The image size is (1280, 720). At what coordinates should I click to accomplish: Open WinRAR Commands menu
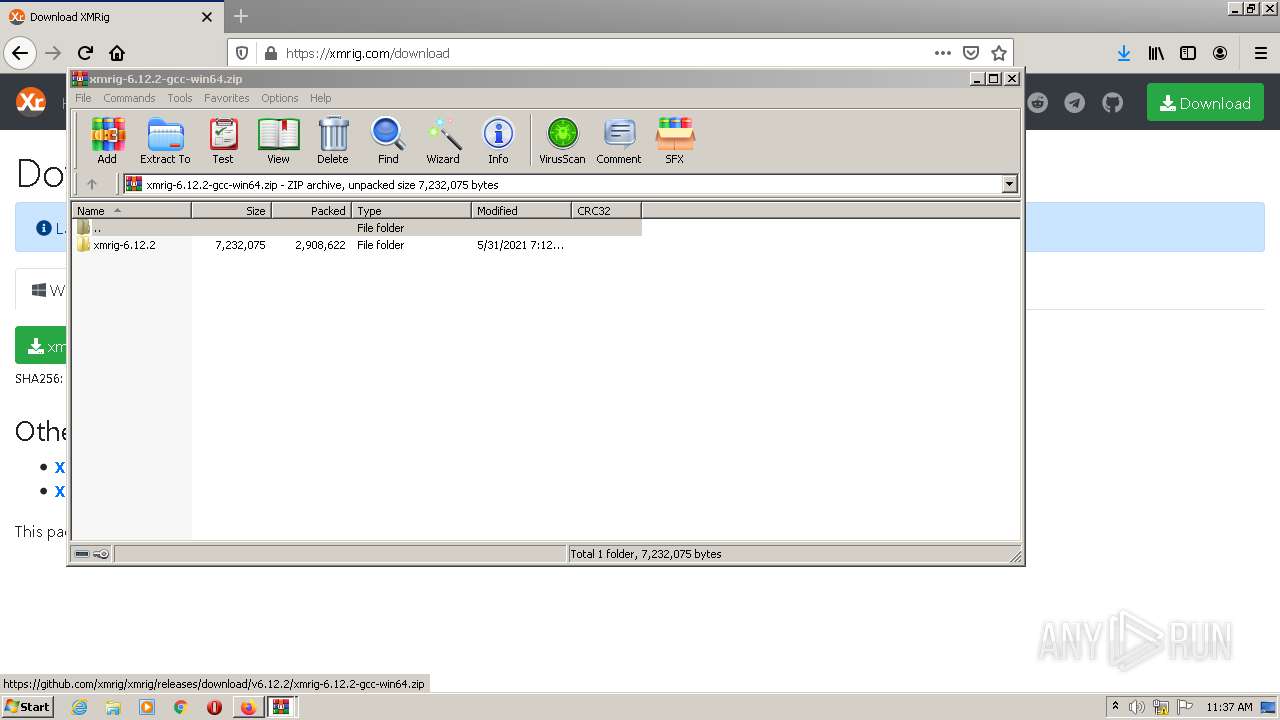coord(129,98)
